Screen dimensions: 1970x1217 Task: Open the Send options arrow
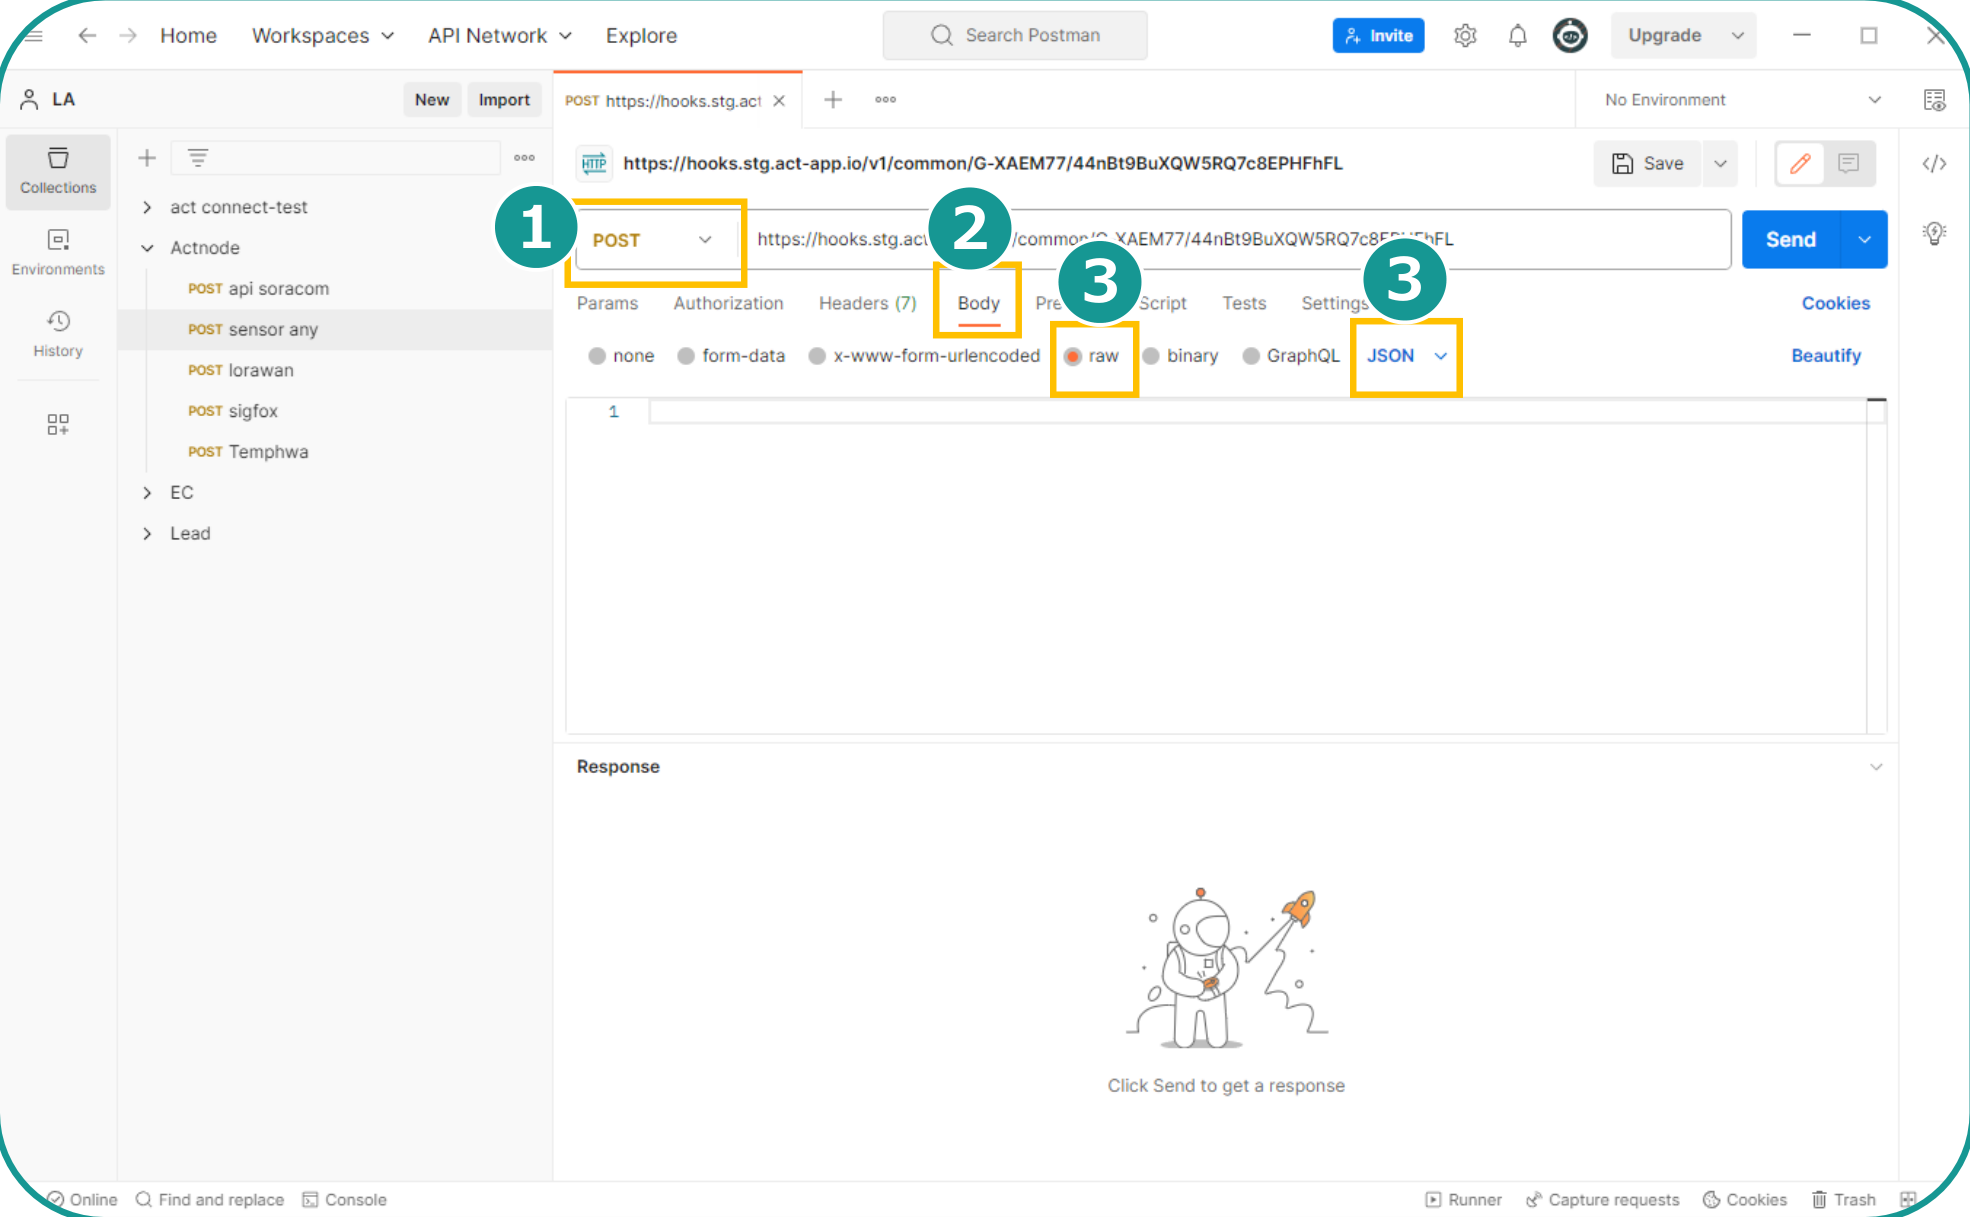[x=1865, y=240]
